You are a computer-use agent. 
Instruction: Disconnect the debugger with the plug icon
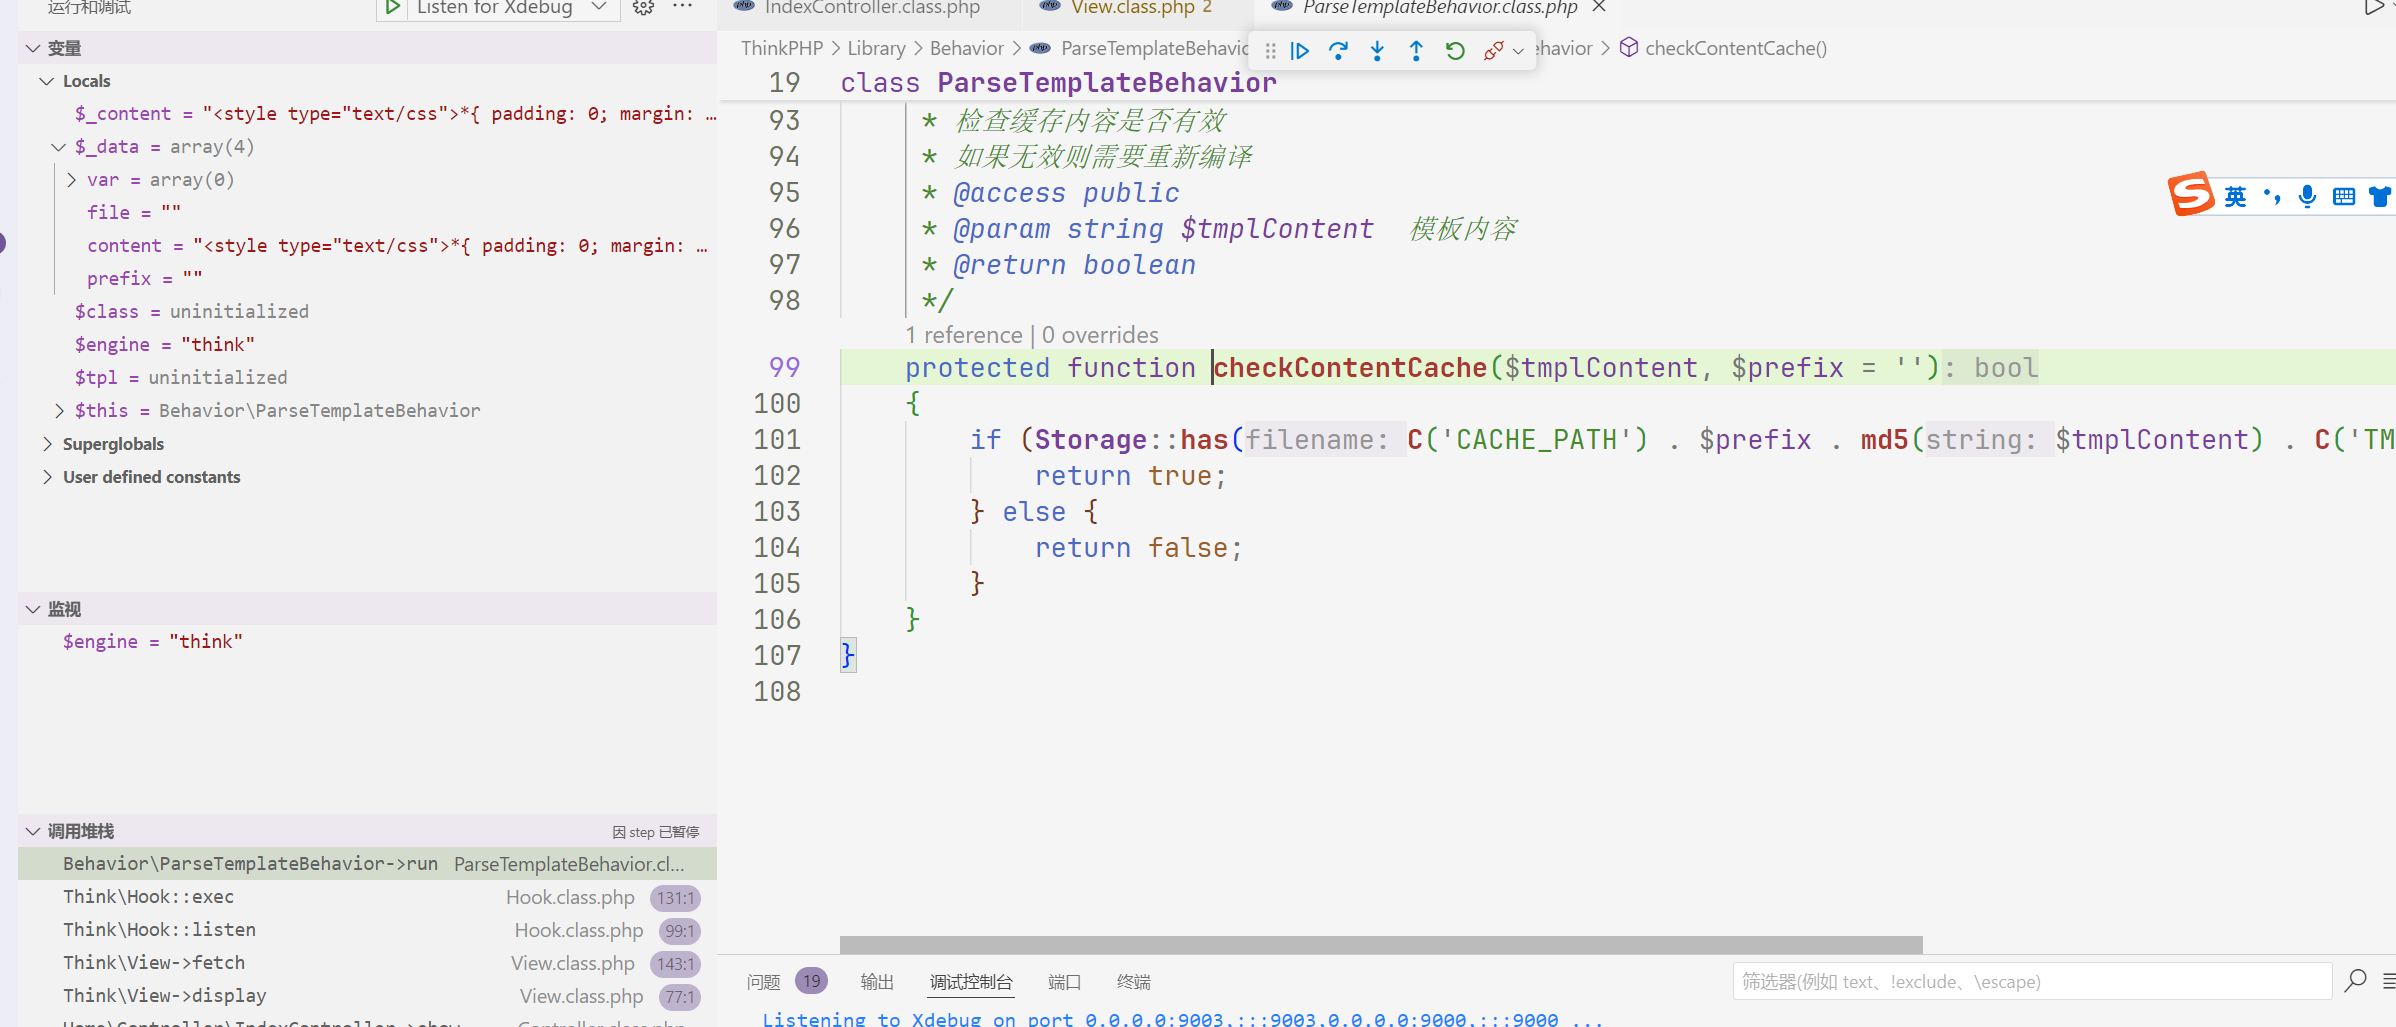click(1493, 51)
